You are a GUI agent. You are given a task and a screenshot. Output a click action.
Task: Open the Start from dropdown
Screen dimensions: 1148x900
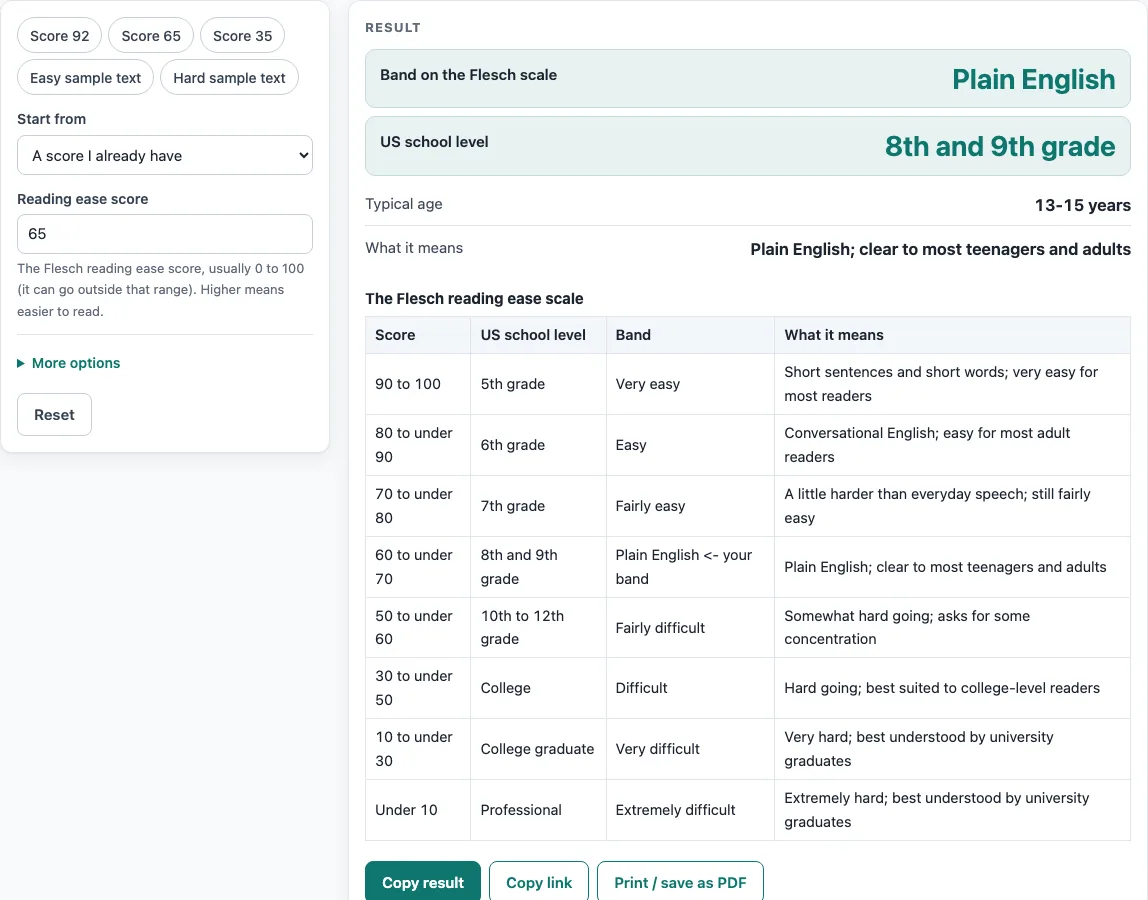(x=165, y=155)
